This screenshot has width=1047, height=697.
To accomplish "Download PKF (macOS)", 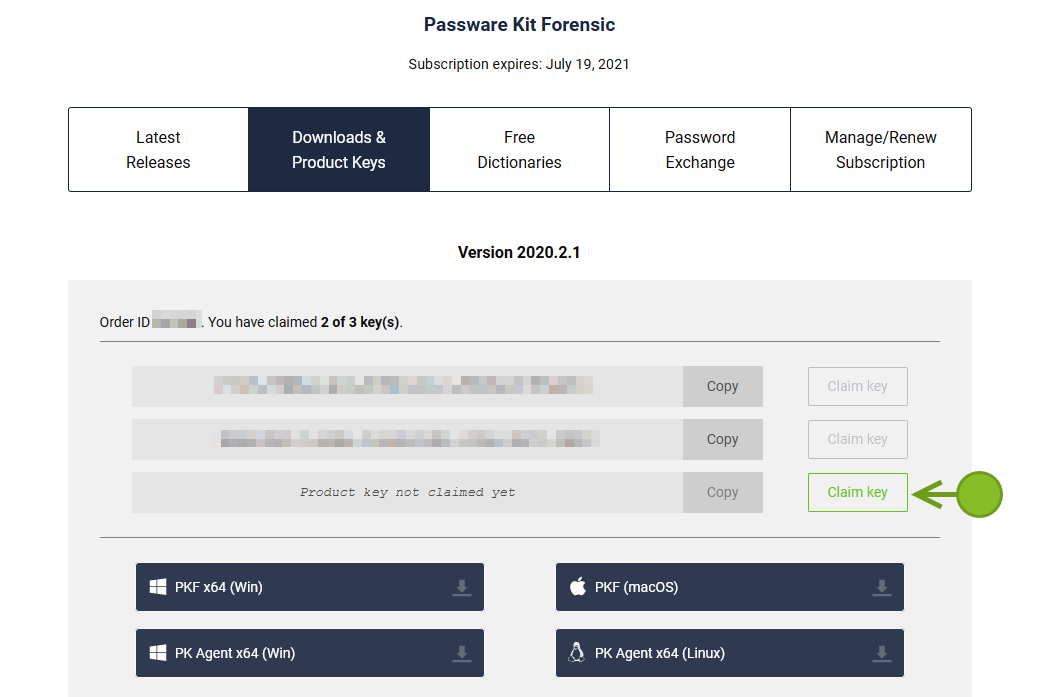I will click(730, 587).
